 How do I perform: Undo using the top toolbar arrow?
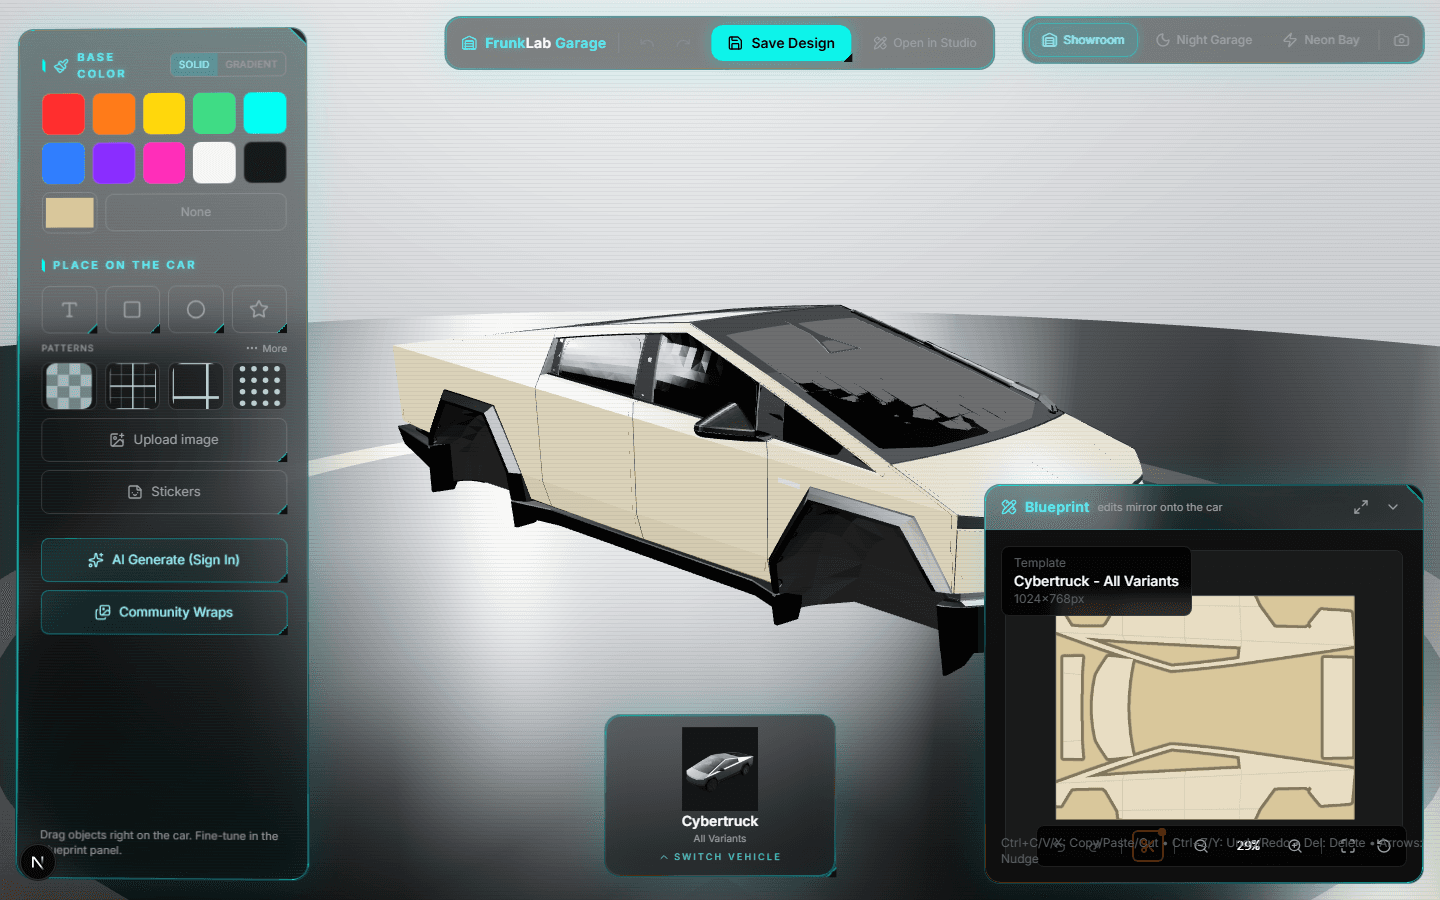(x=647, y=43)
